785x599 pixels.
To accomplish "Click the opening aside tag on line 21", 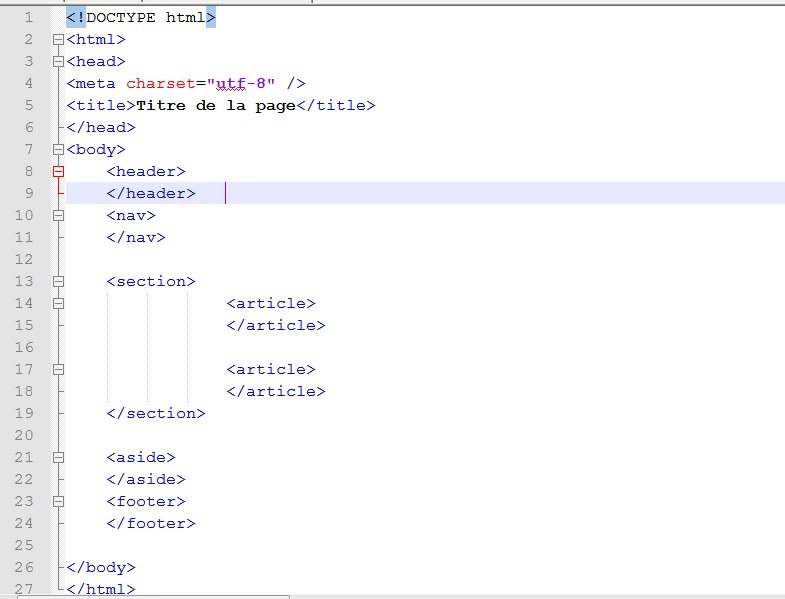I will click(141, 457).
